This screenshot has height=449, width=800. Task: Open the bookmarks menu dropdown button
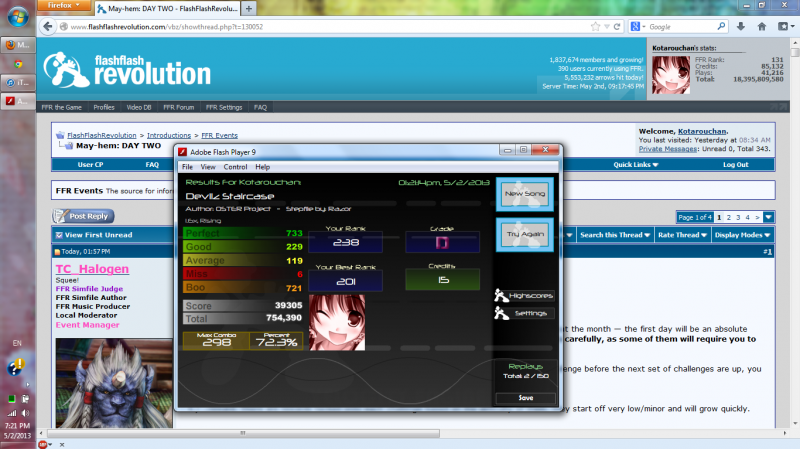point(786,27)
